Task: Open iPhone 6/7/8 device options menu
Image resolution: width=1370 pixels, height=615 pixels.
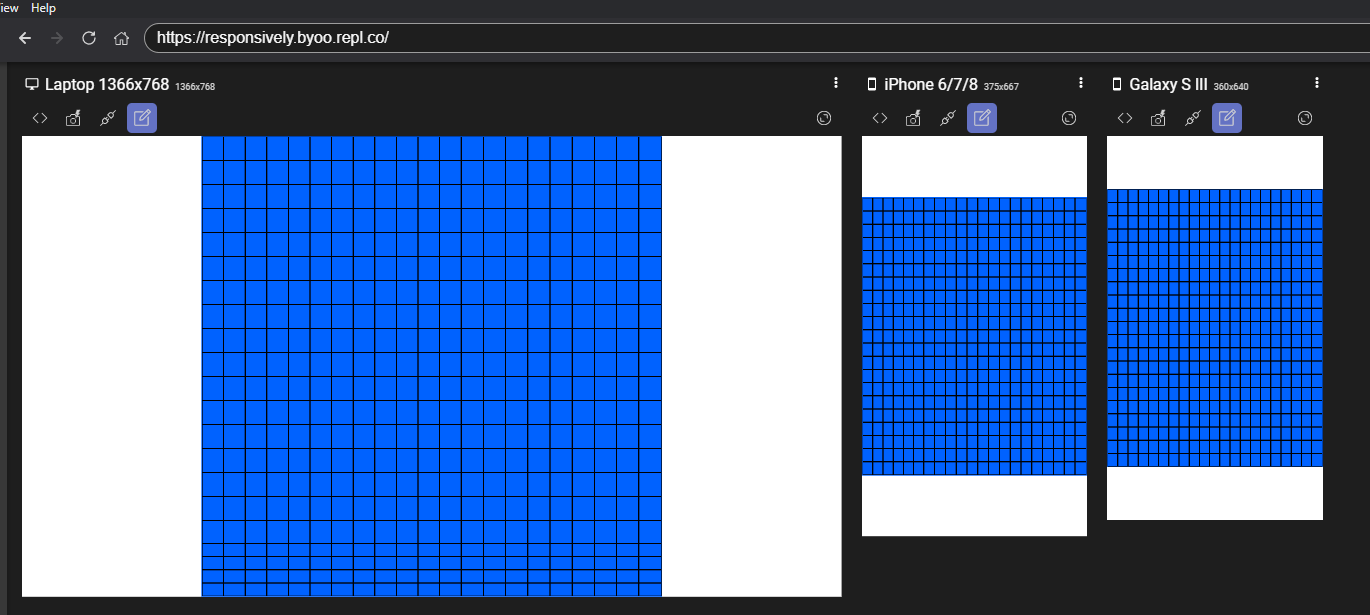Action: [x=1080, y=83]
